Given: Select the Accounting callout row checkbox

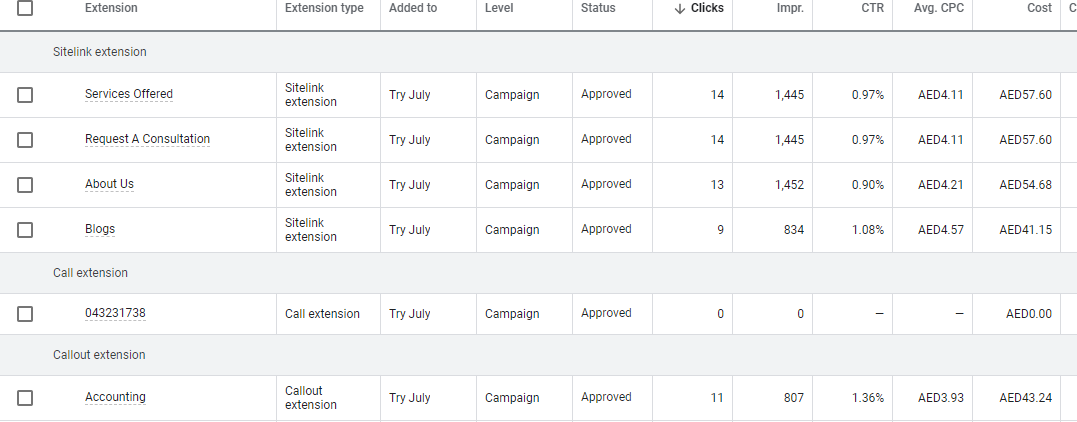Looking at the screenshot, I should (25, 398).
